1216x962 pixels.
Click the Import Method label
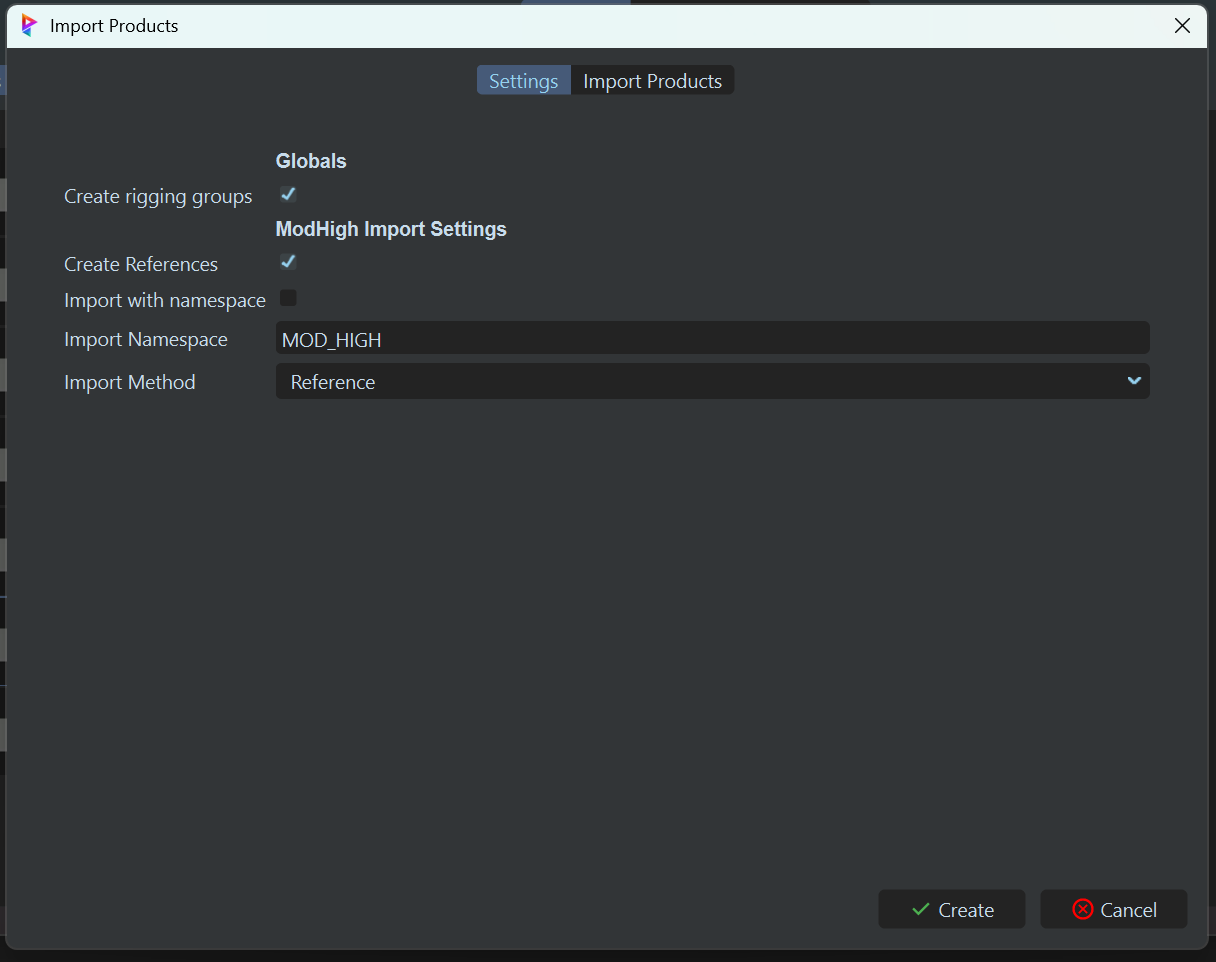130,383
